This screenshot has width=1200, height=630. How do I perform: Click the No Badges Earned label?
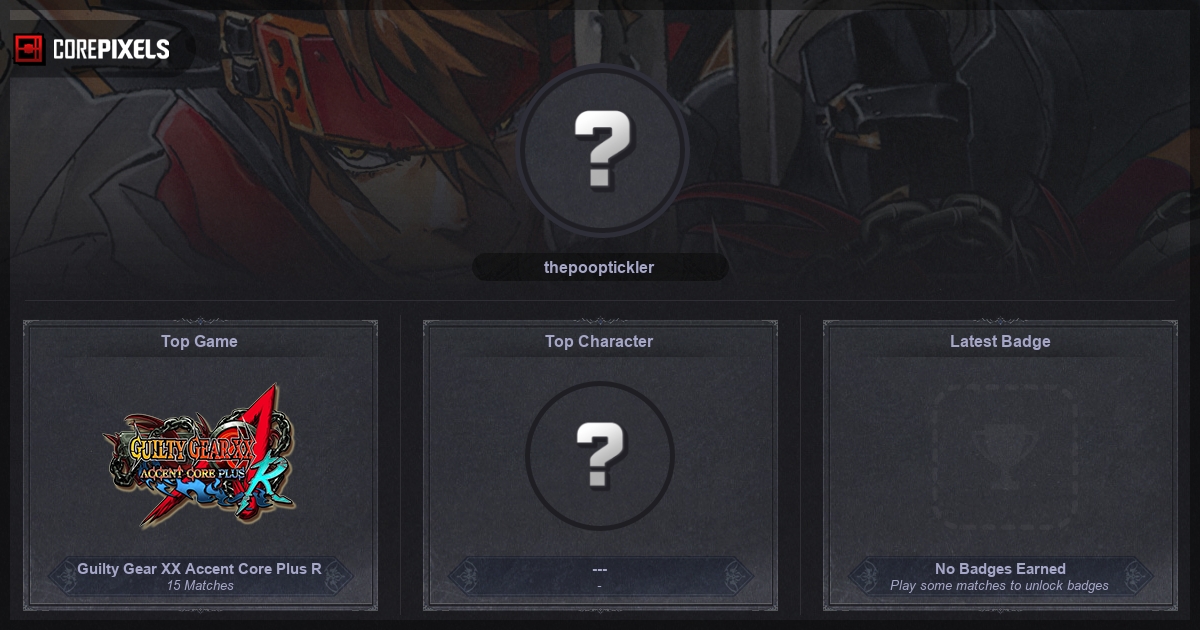pos(1000,568)
